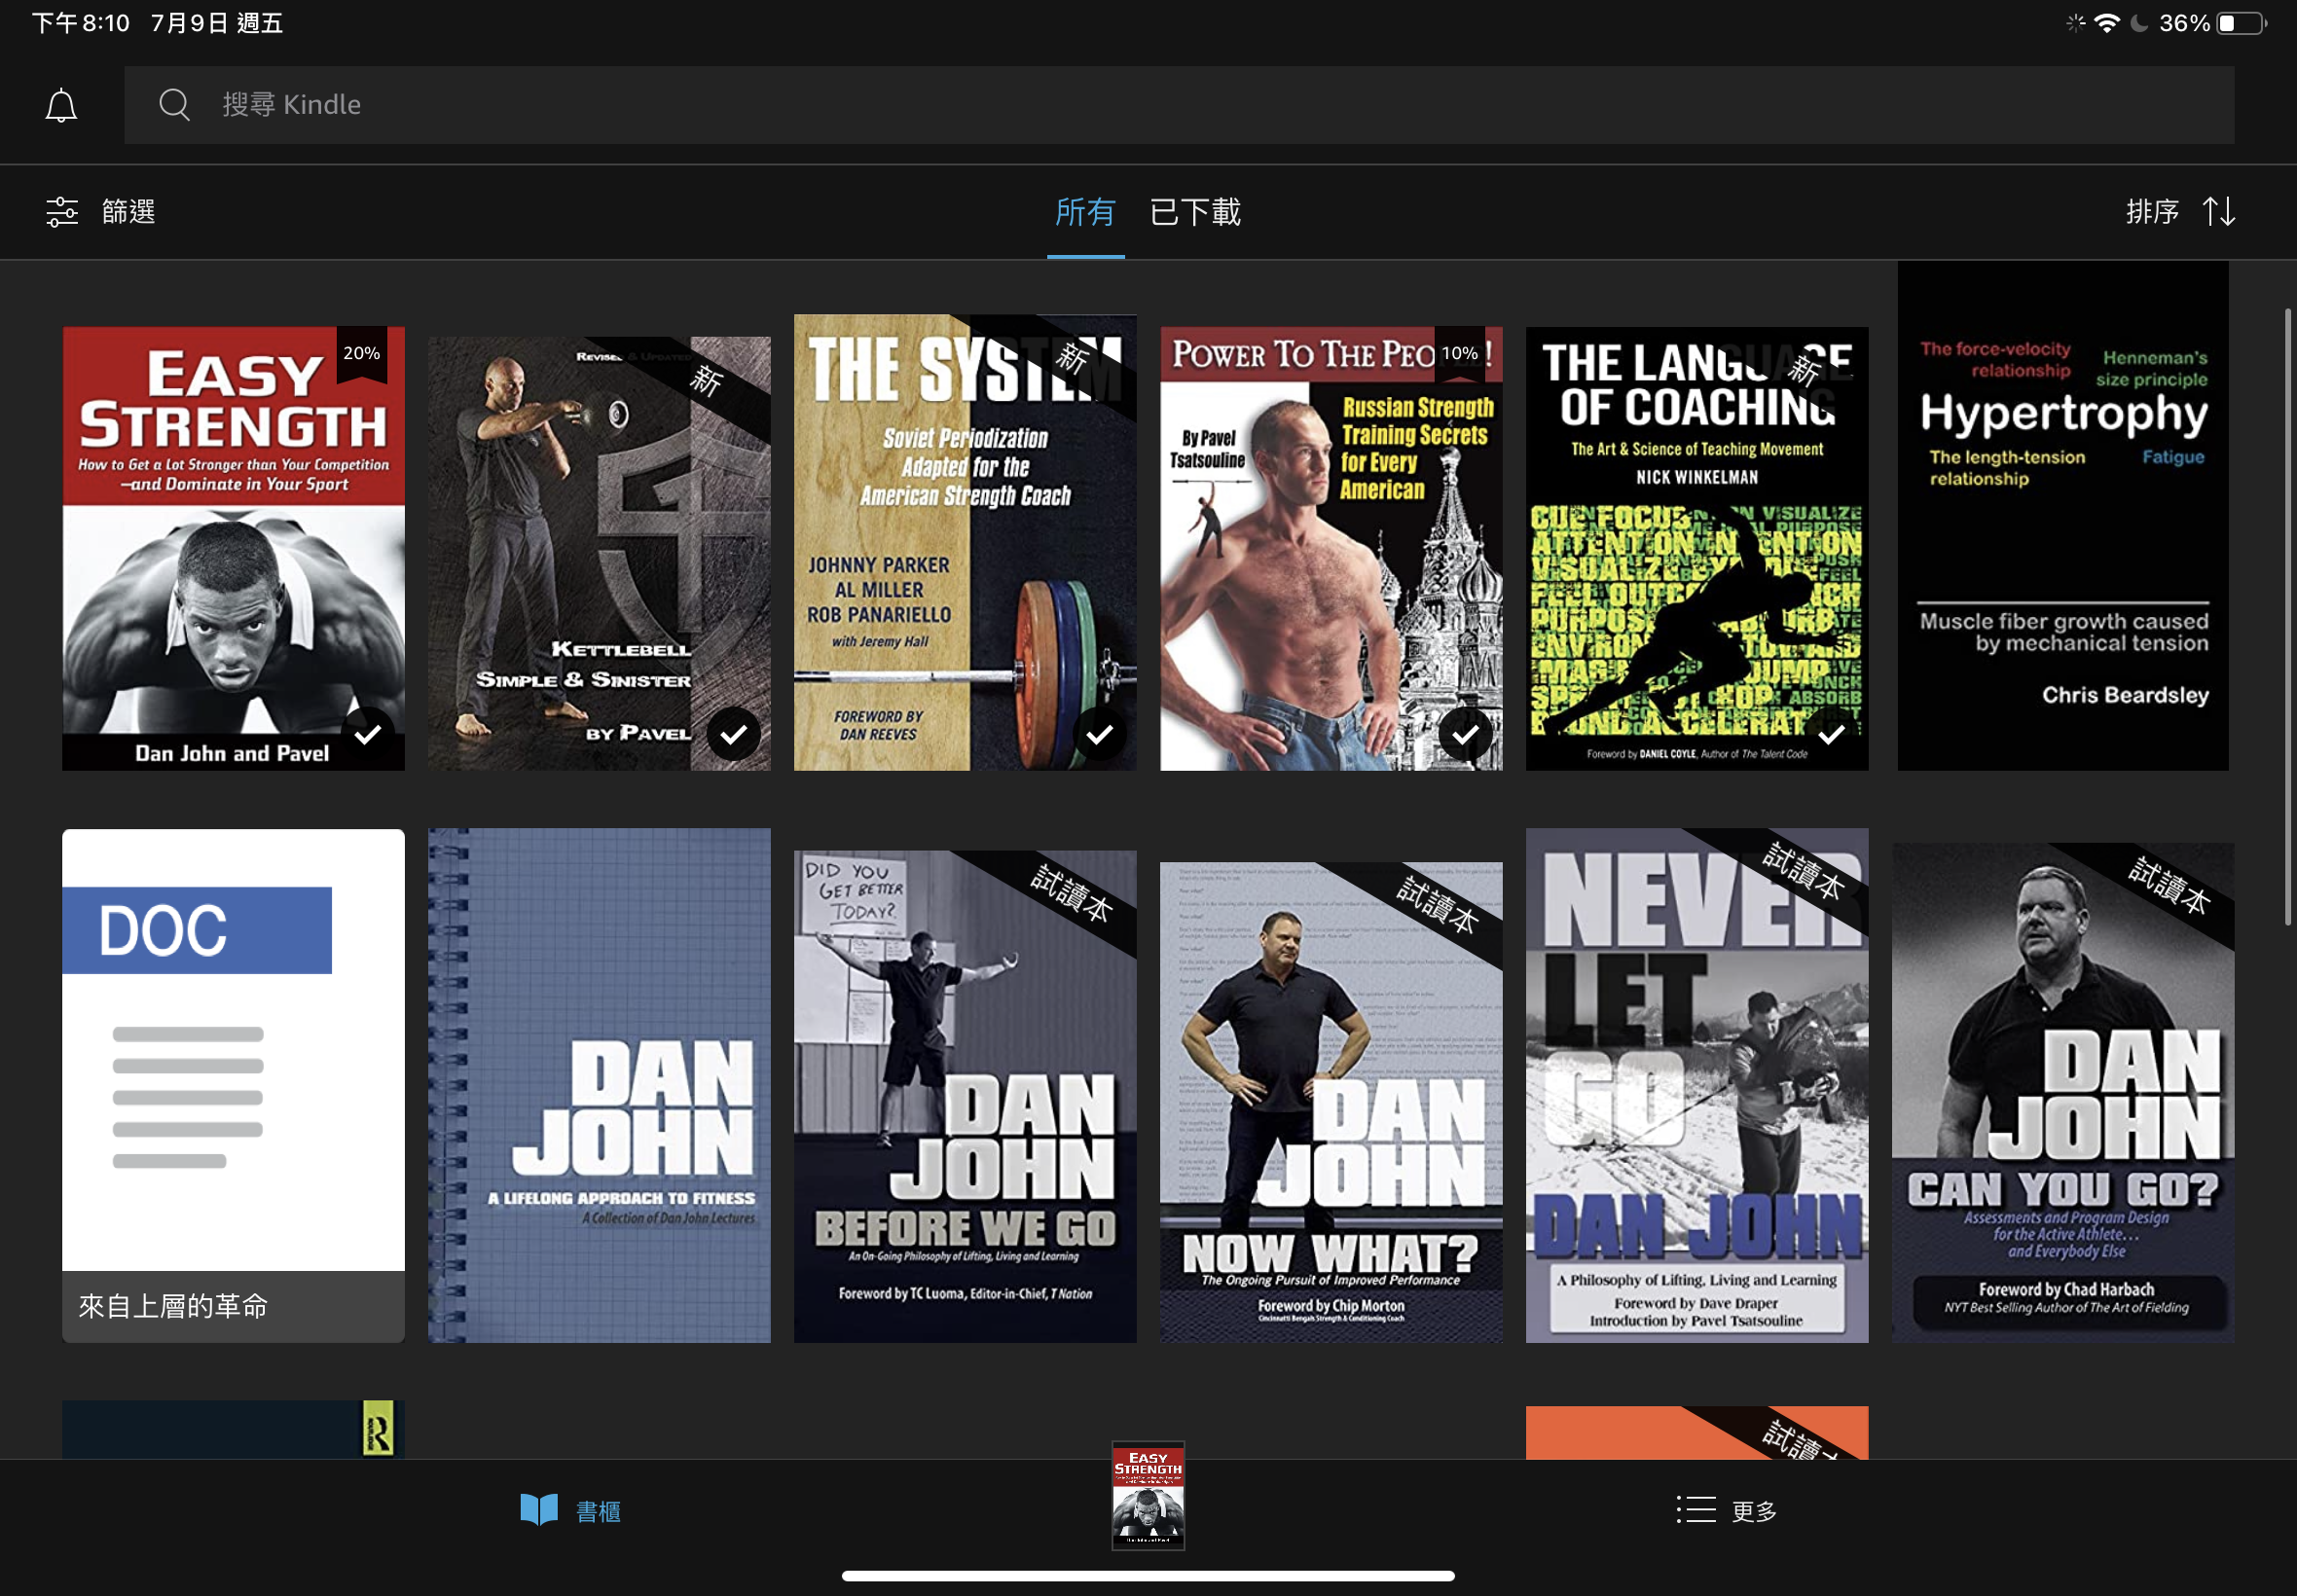
Task: Tap the downloaded checkmark on Easy Strength
Action: [x=367, y=734]
